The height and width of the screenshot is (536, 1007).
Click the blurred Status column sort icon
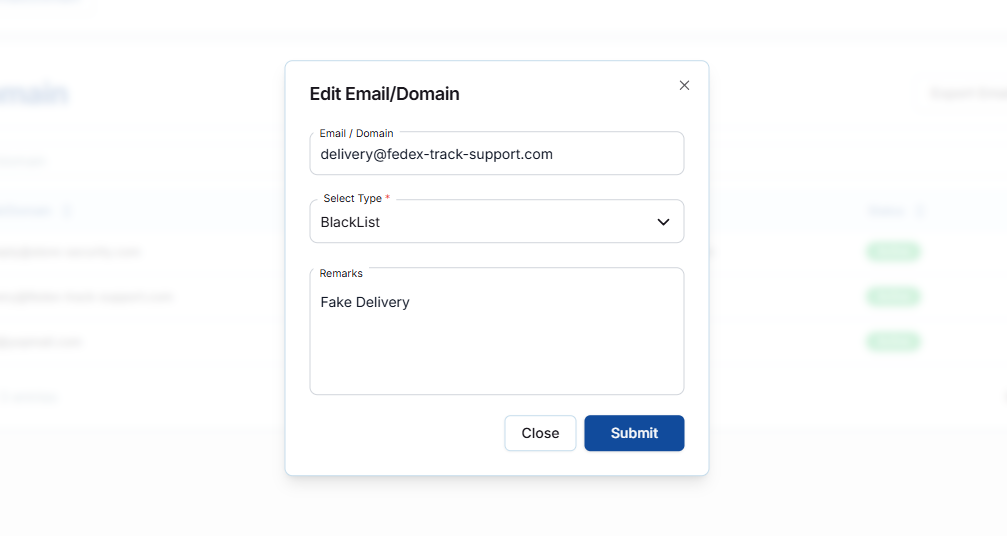click(919, 211)
